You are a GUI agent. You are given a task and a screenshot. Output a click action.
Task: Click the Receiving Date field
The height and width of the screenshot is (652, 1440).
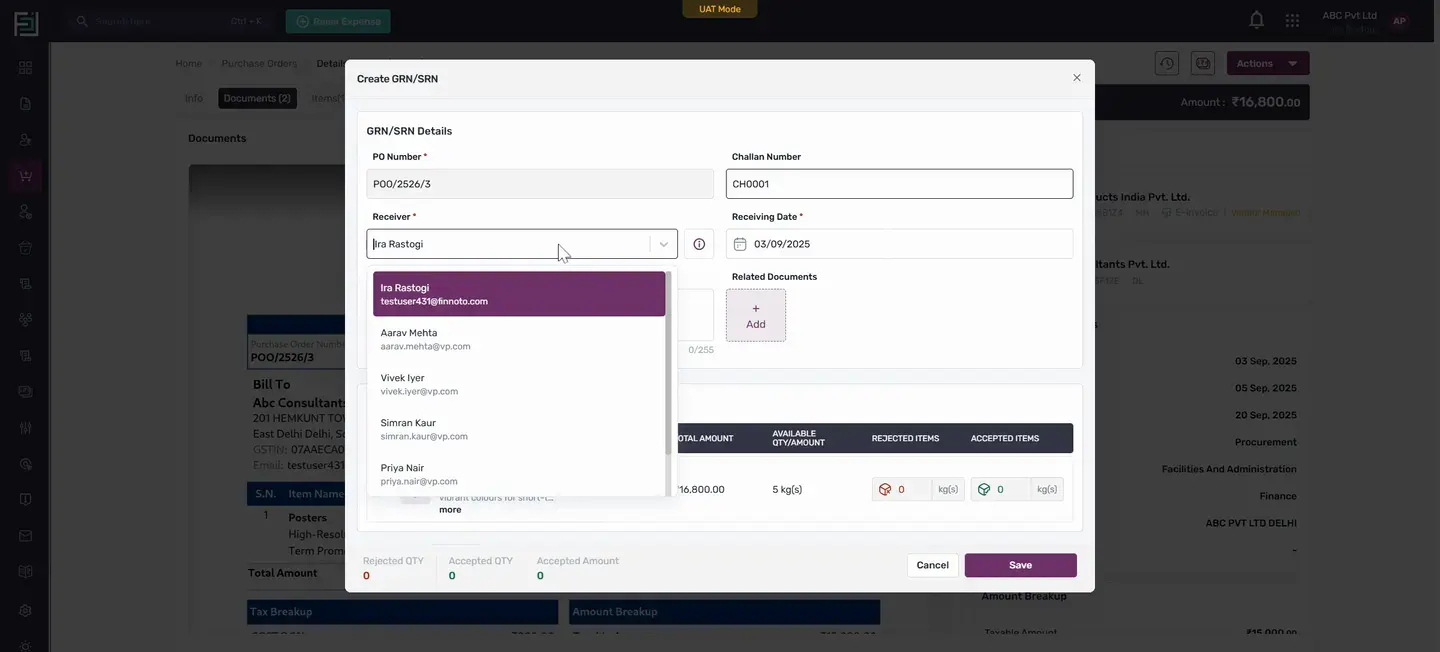pos(900,244)
